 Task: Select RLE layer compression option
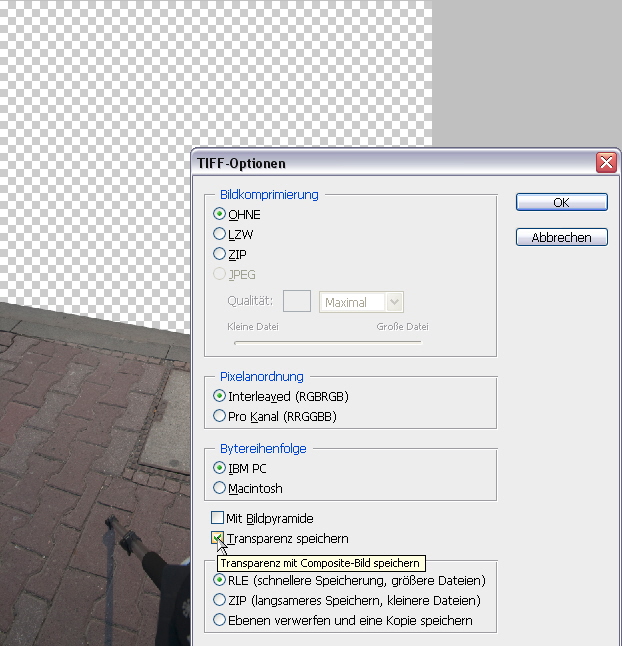click(x=220, y=580)
